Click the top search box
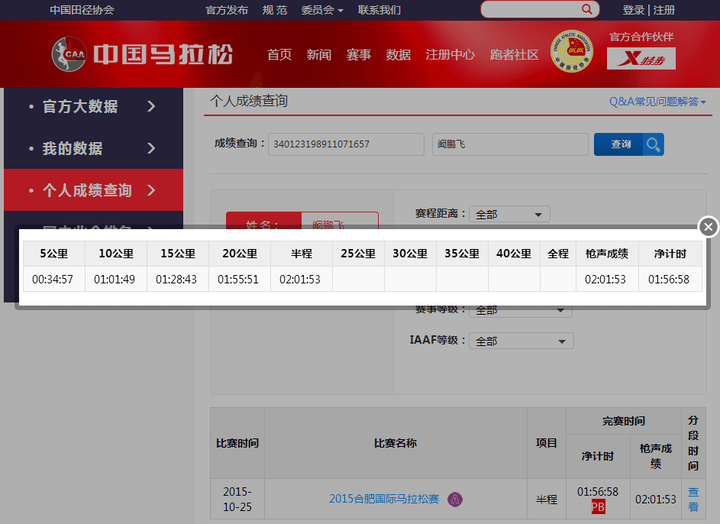The height and width of the screenshot is (524, 720). [540, 9]
